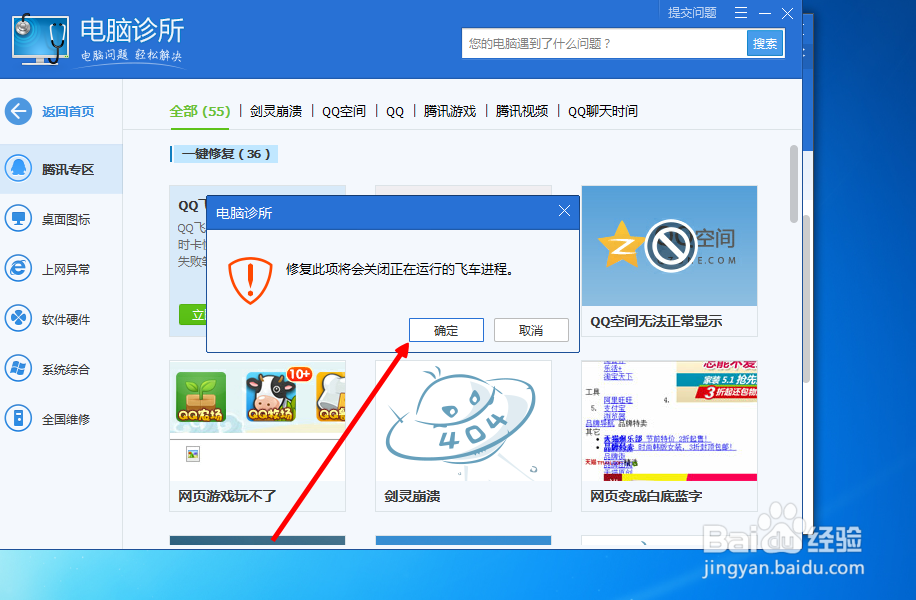Click the 网页变成白底蓝字 card title
Screen dimensions: 916x600
point(646,496)
